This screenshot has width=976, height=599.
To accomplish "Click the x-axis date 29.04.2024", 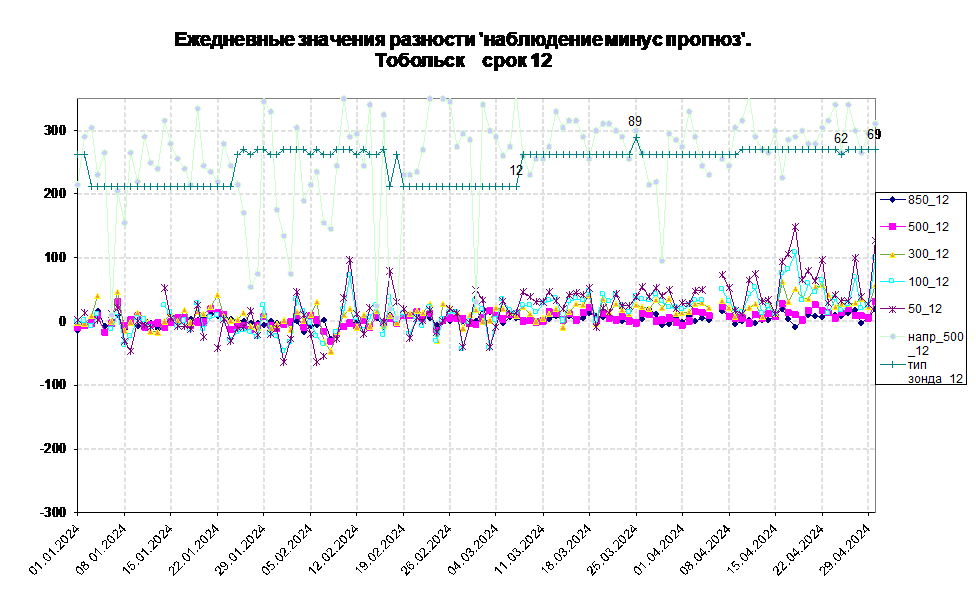I will point(847,550).
